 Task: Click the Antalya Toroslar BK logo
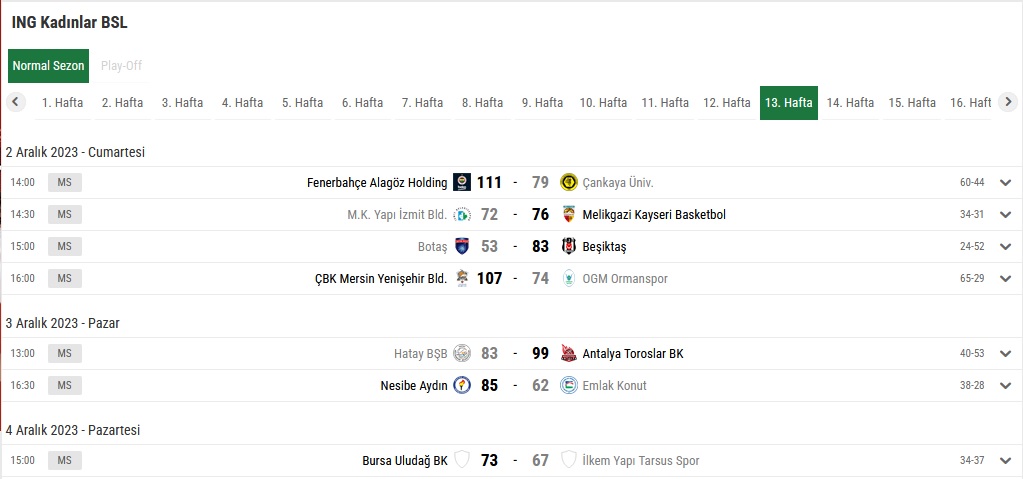pyautogui.click(x=569, y=353)
